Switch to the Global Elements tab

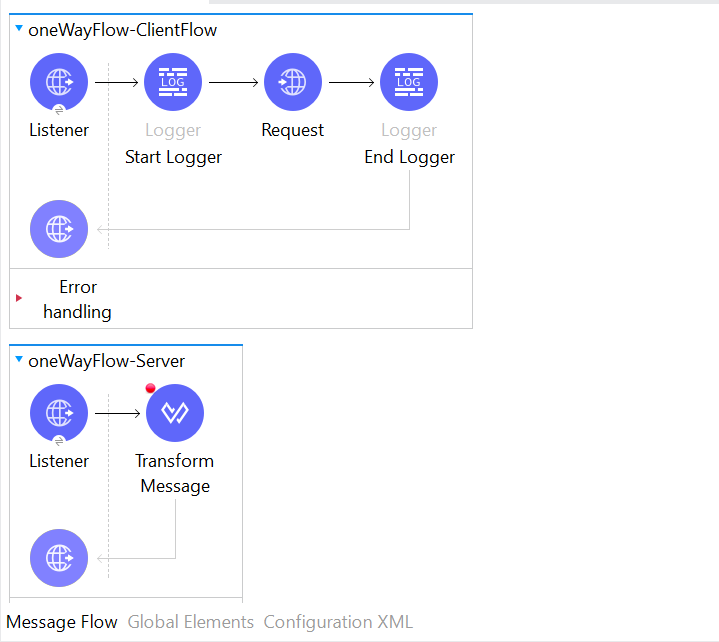tap(190, 622)
